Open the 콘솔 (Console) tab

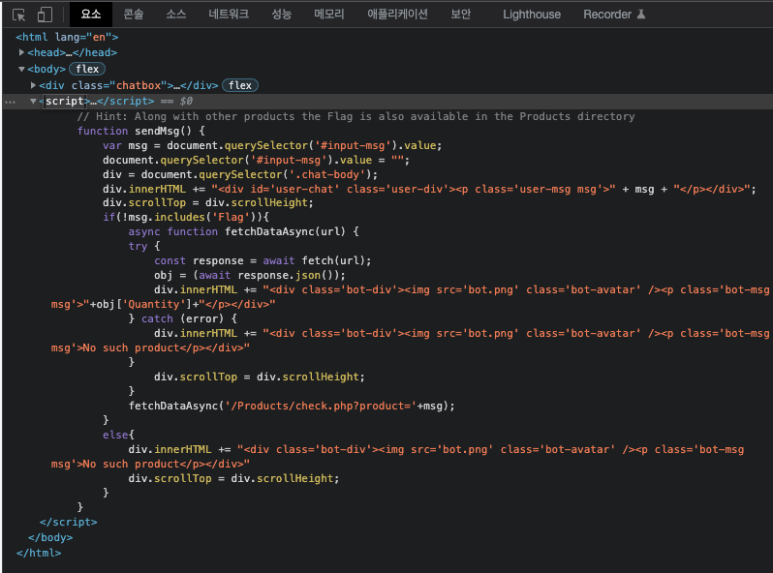coord(133,14)
